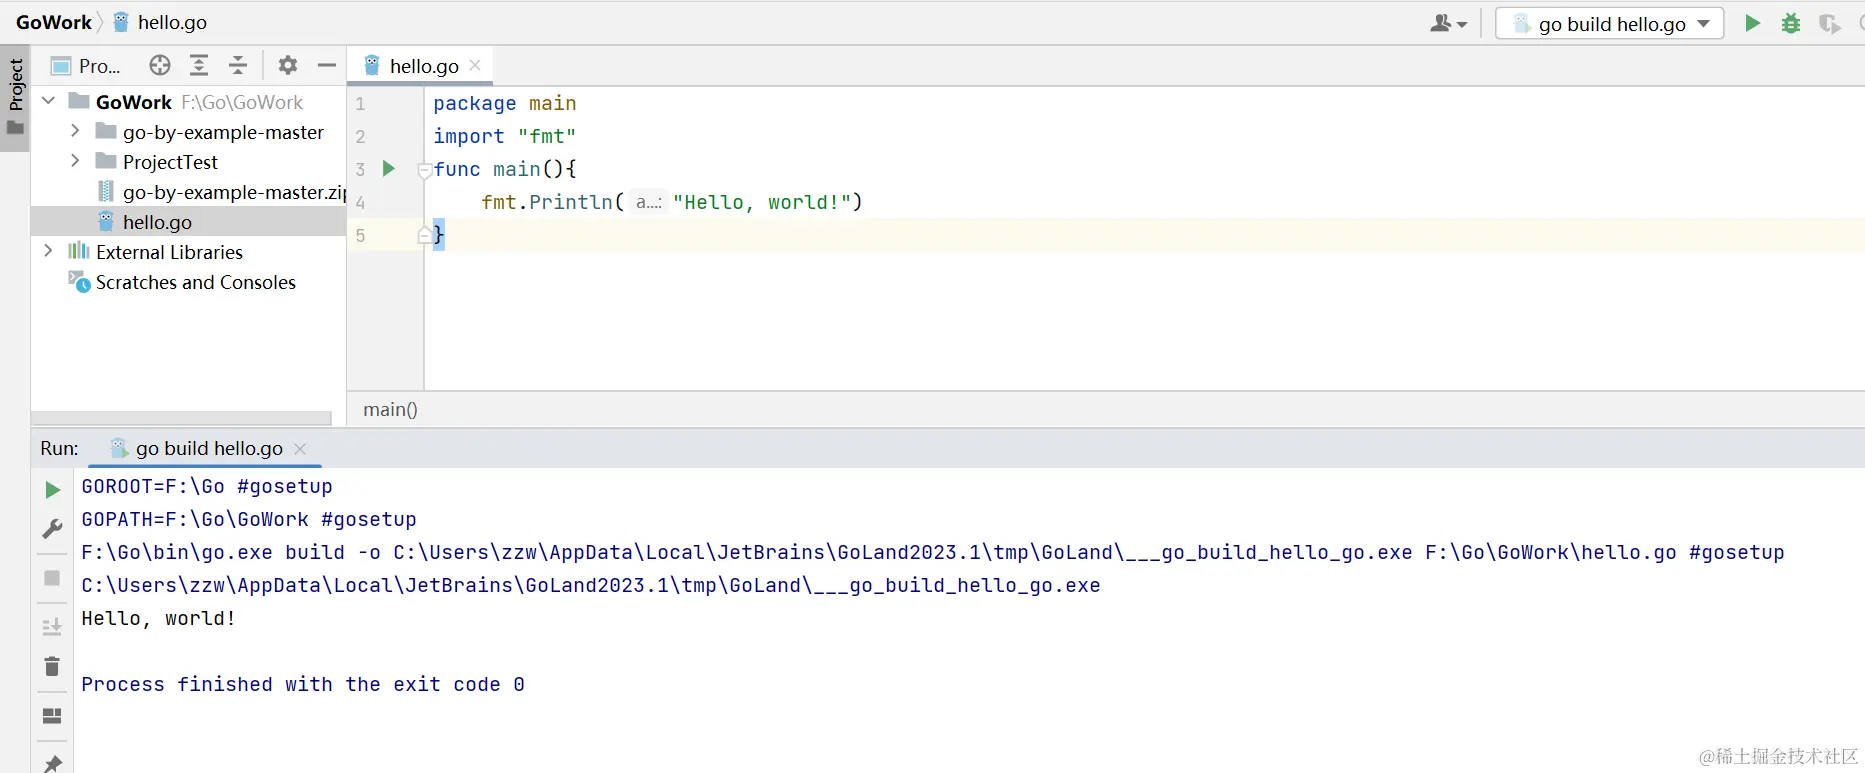The width and height of the screenshot is (1865, 773).
Task: Expand all items in the Project panel
Action: (x=199, y=66)
